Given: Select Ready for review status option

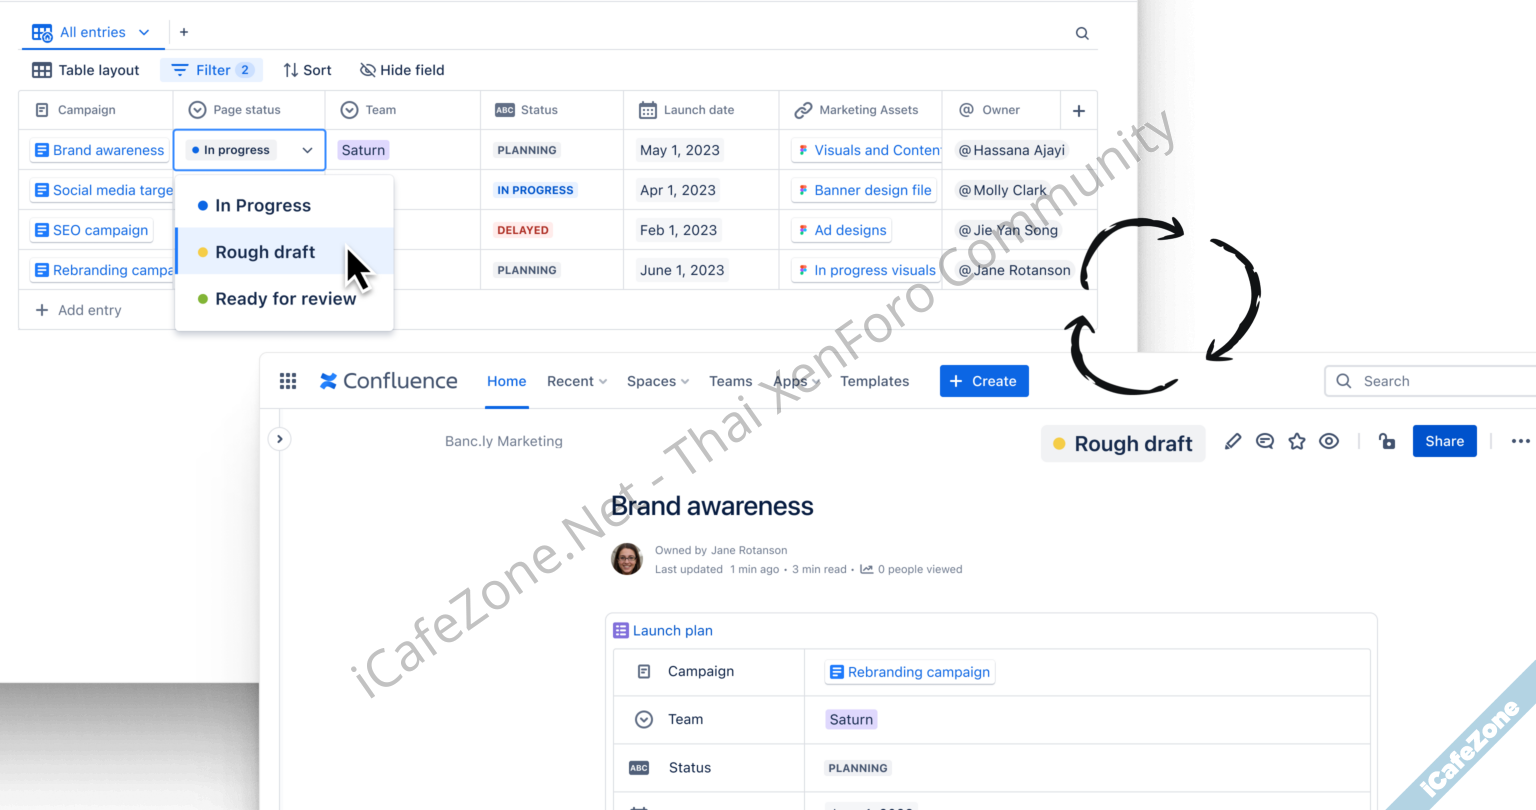Looking at the screenshot, I should (284, 299).
